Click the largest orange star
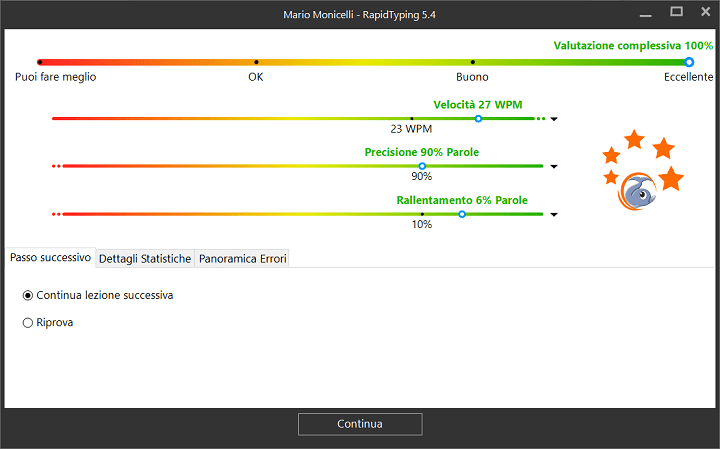The height and width of the screenshot is (449, 720). click(671, 178)
